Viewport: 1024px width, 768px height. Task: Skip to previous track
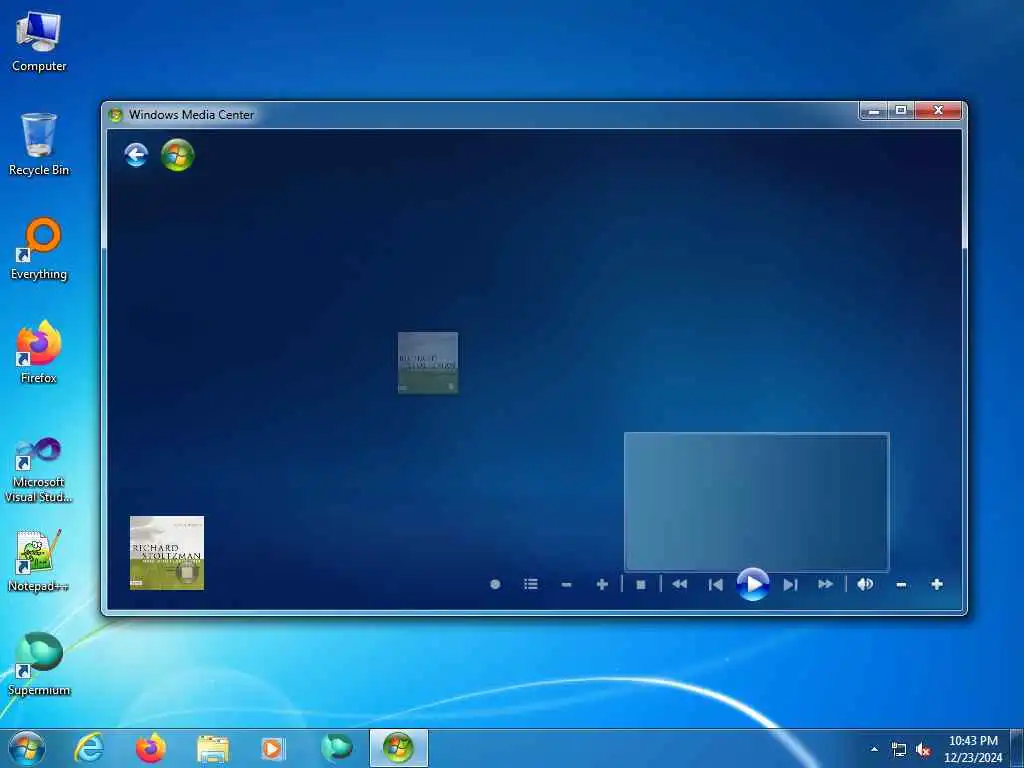[x=715, y=584]
